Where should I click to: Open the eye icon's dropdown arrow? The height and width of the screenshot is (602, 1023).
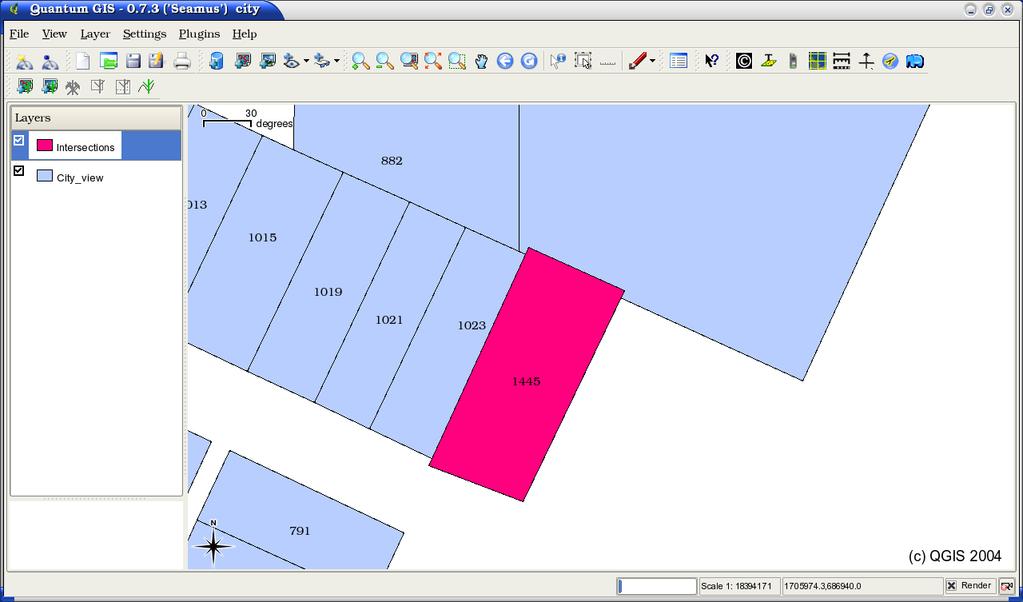coord(306,61)
